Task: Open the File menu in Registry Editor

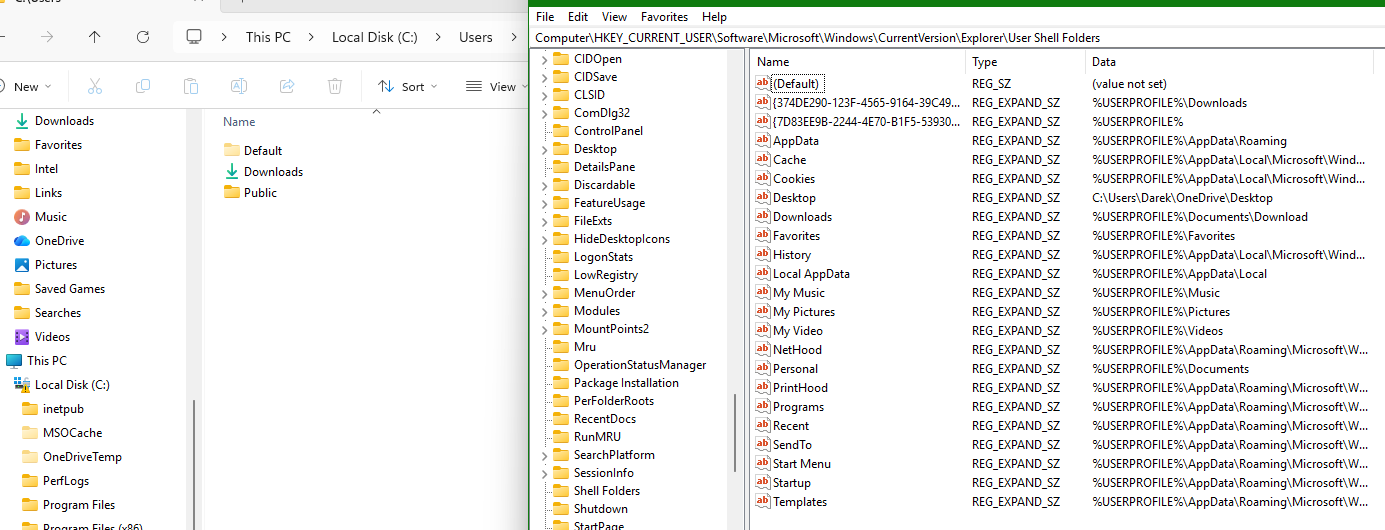Action: [x=545, y=17]
